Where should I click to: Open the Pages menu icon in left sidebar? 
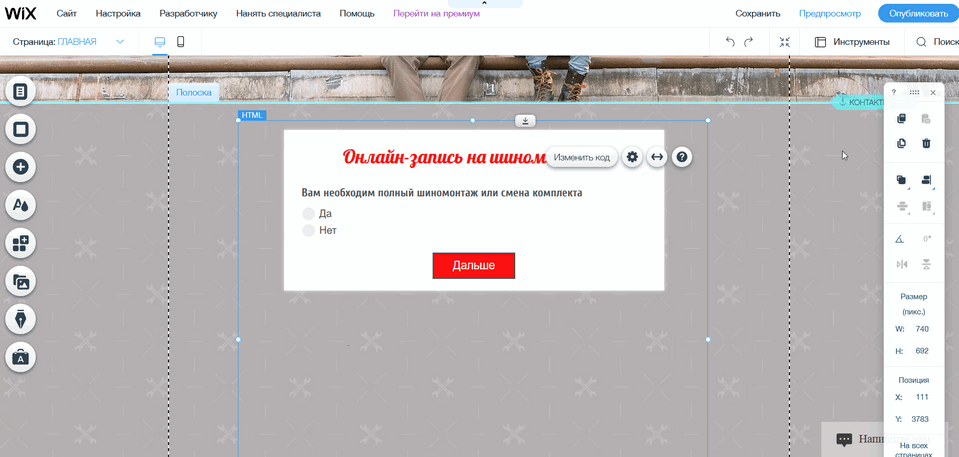pyautogui.click(x=20, y=91)
